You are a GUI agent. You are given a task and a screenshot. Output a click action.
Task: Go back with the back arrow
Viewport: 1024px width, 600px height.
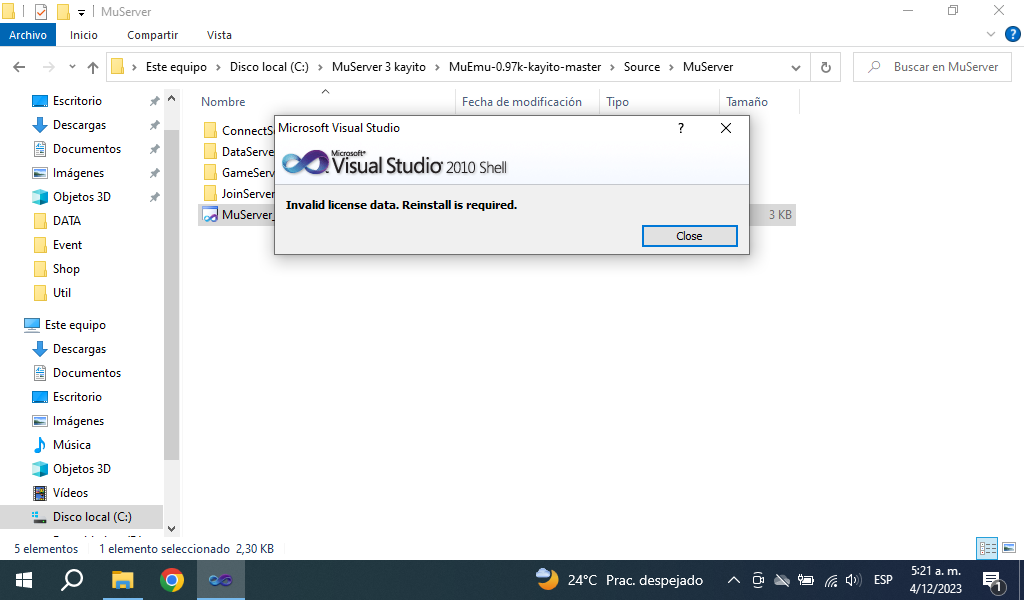20,67
